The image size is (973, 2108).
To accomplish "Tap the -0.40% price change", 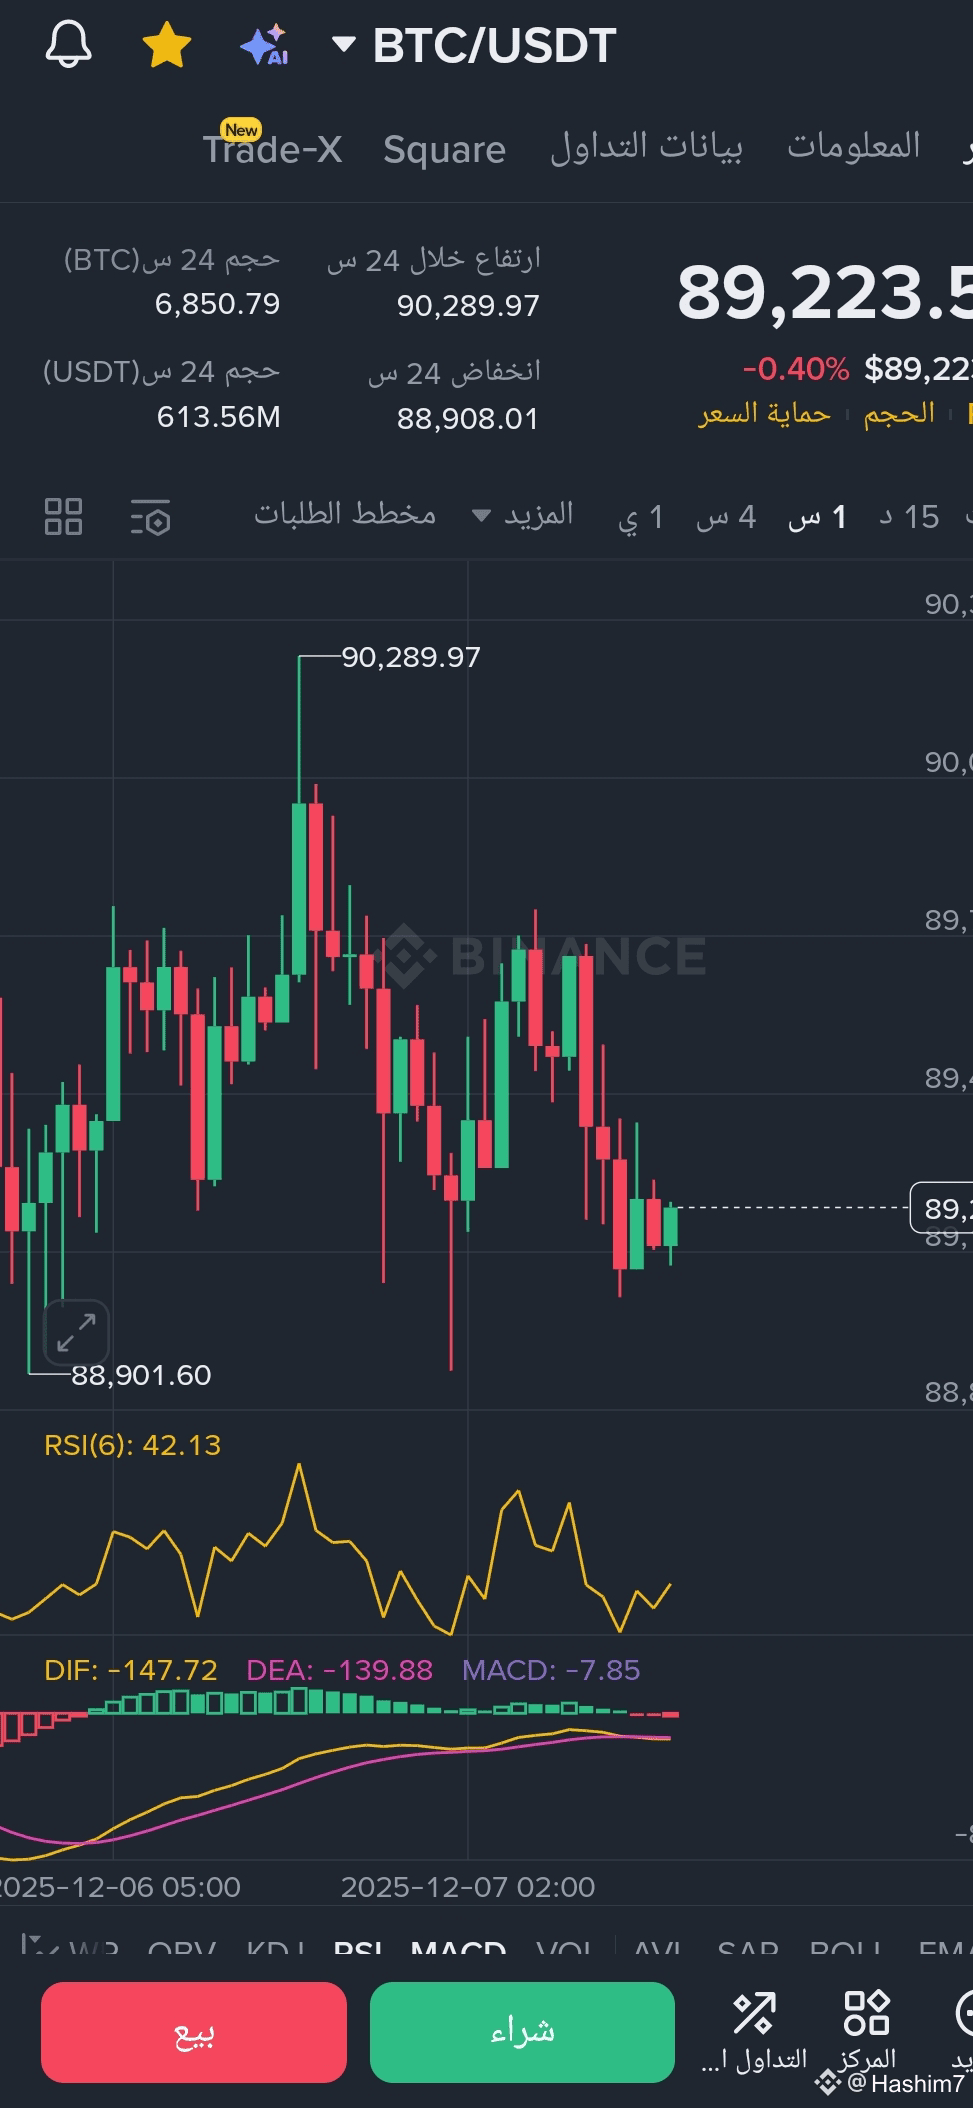I will [x=796, y=369].
